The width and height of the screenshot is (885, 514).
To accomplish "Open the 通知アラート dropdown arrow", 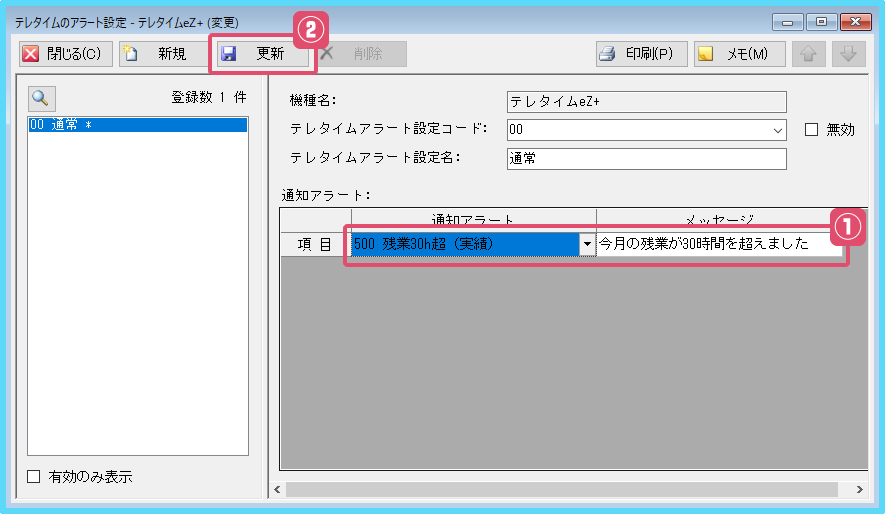I will (587, 244).
